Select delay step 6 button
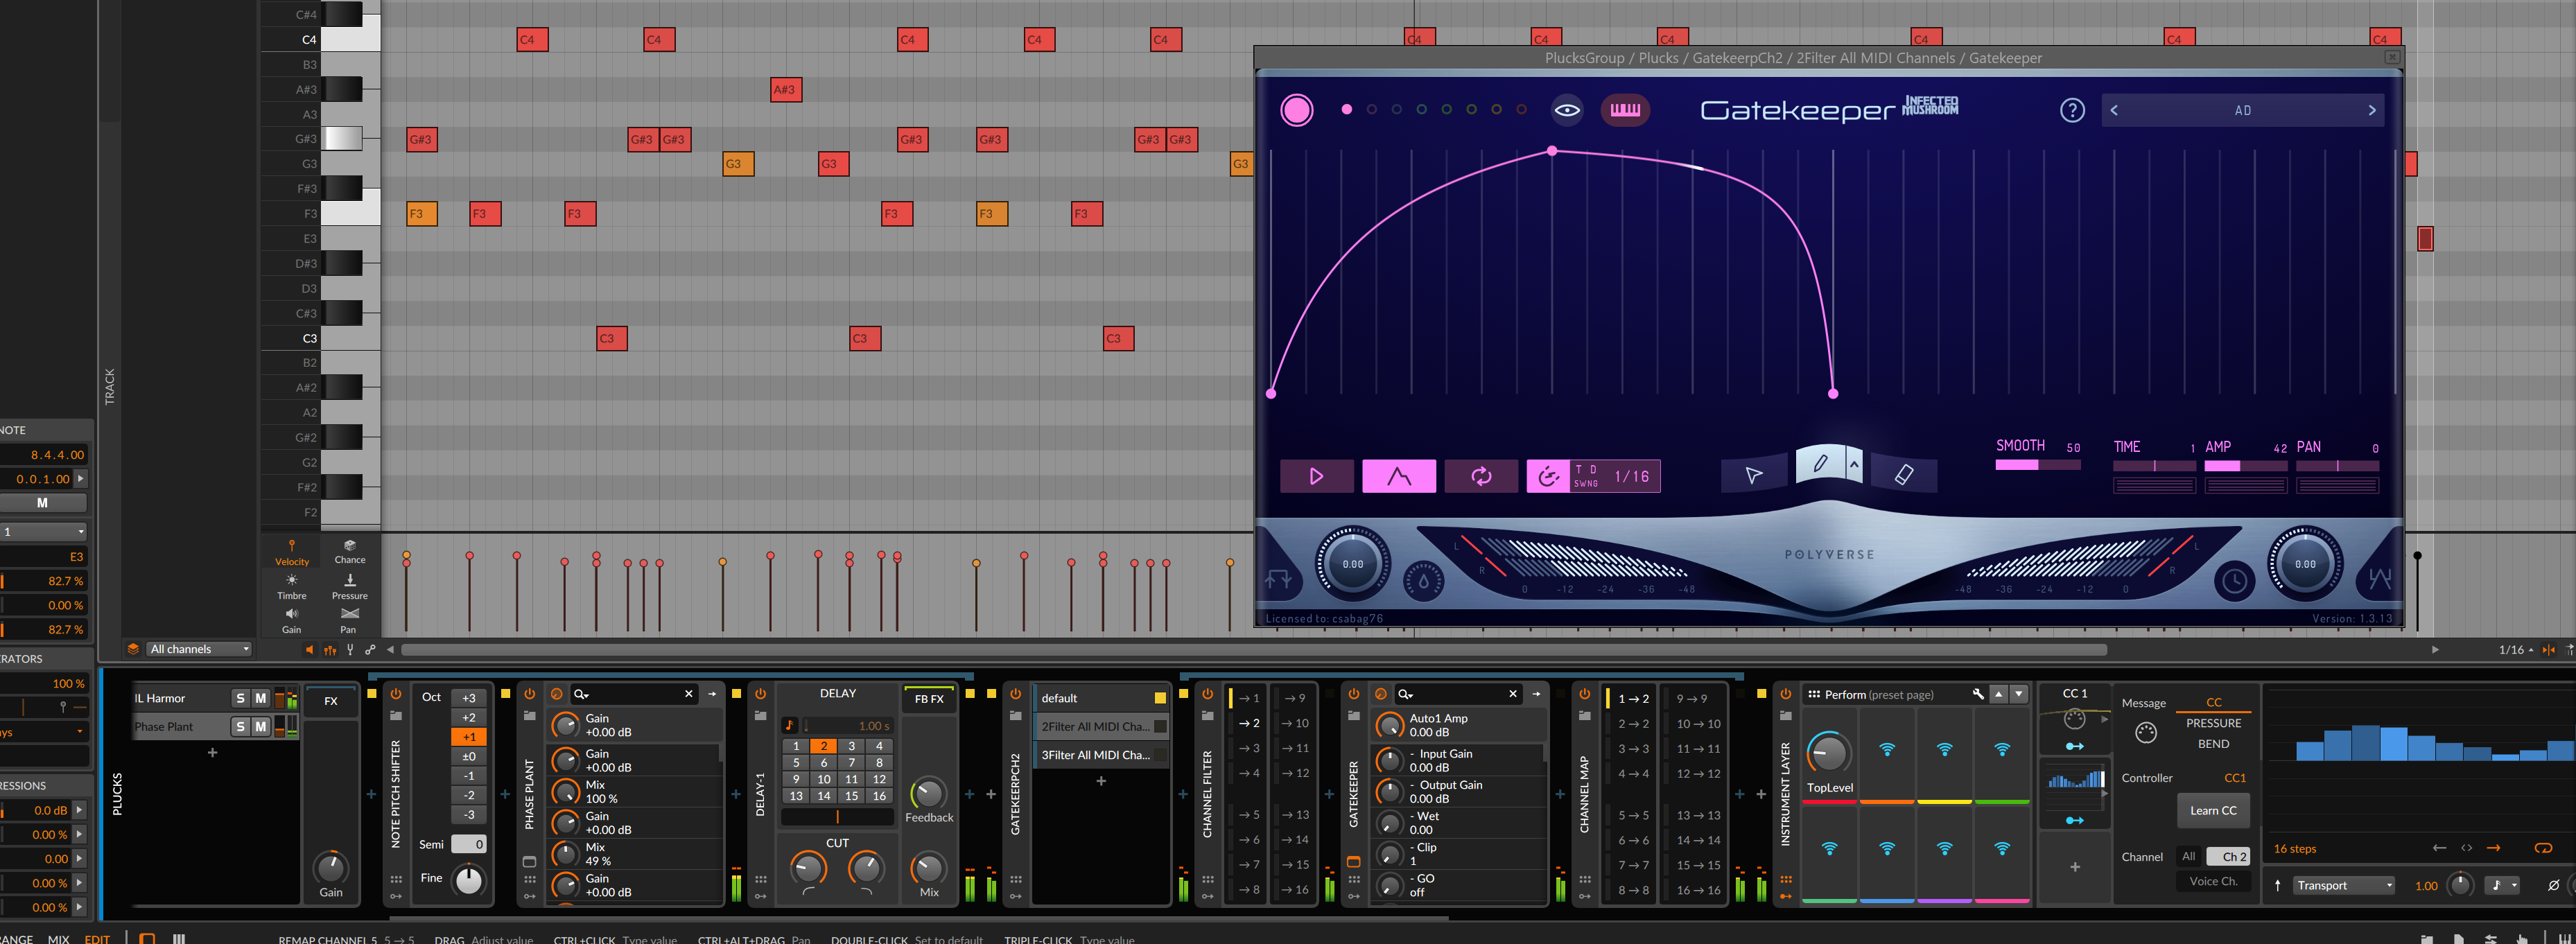This screenshot has height=944, width=2576. coord(823,762)
